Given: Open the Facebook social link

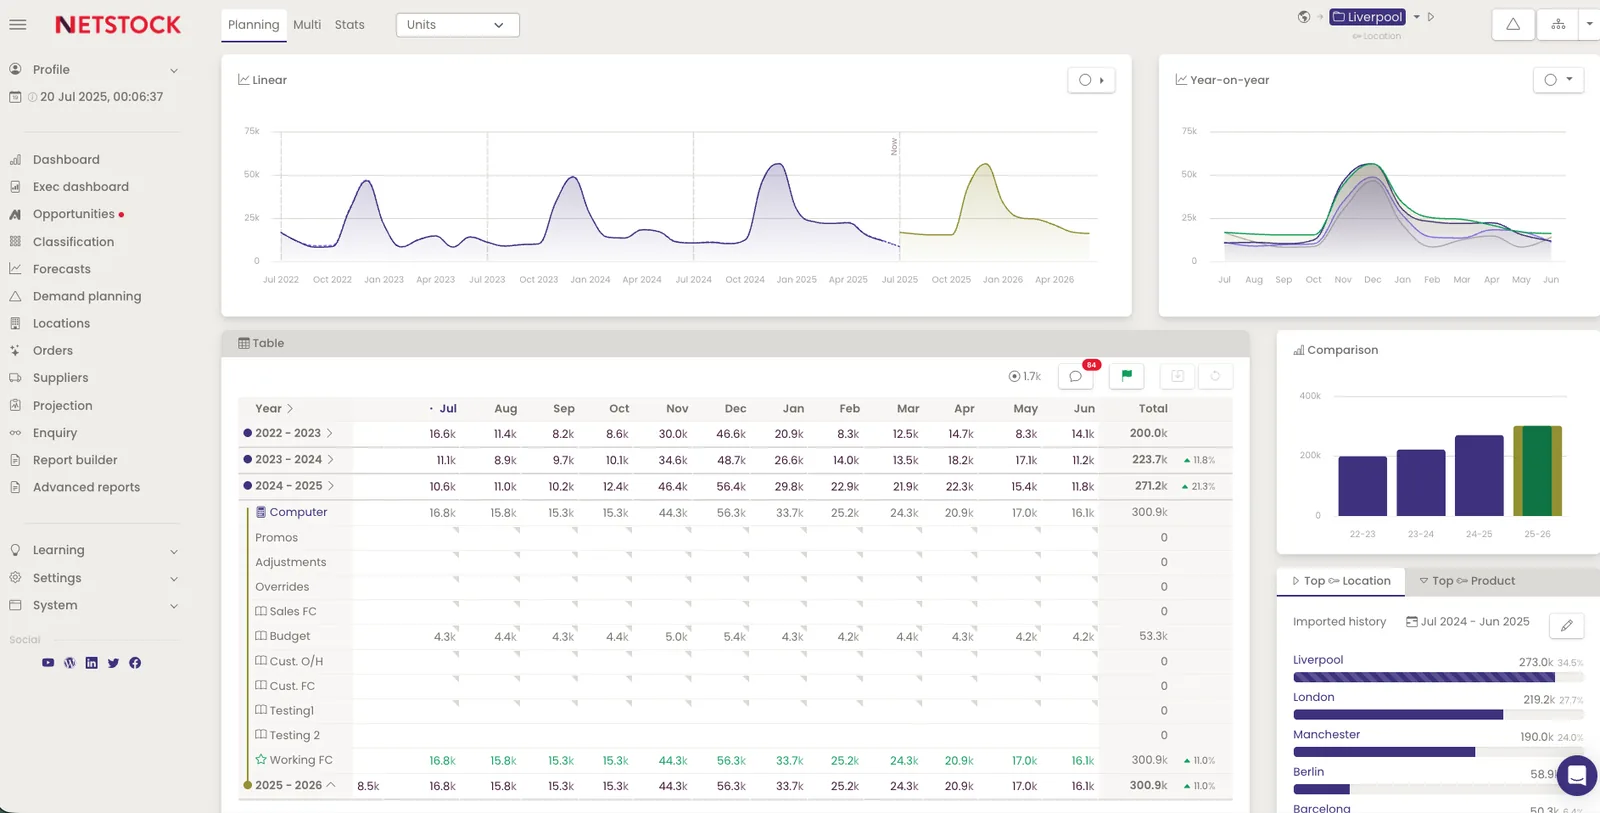Looking at the screenshot, I should pyautogui.click(x=135, y=663).
